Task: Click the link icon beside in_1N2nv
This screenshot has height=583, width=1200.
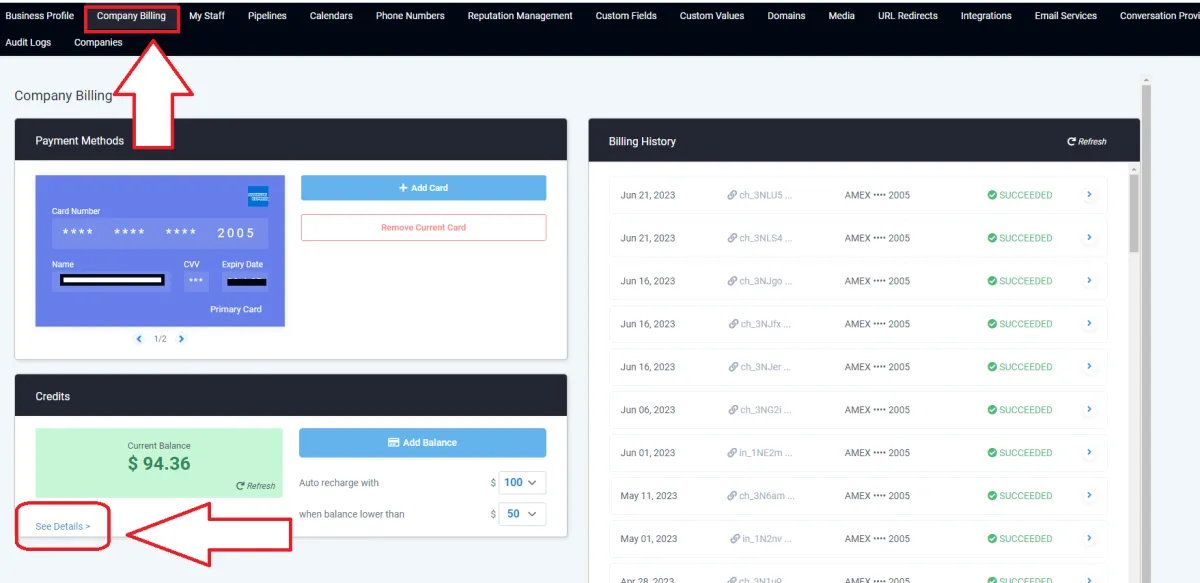Action: pyautogui.click(x=735, y=539)
